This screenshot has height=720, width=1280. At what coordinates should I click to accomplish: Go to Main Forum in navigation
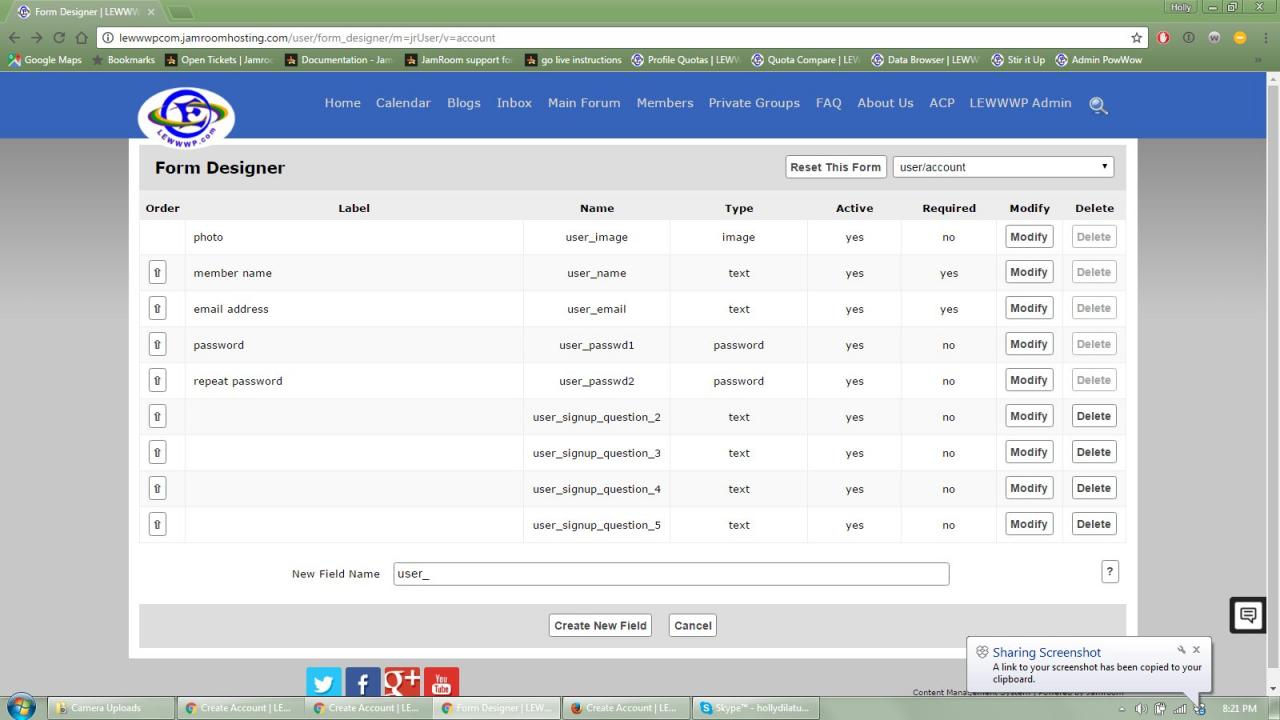pyautogui.click(x=584, y=103)
